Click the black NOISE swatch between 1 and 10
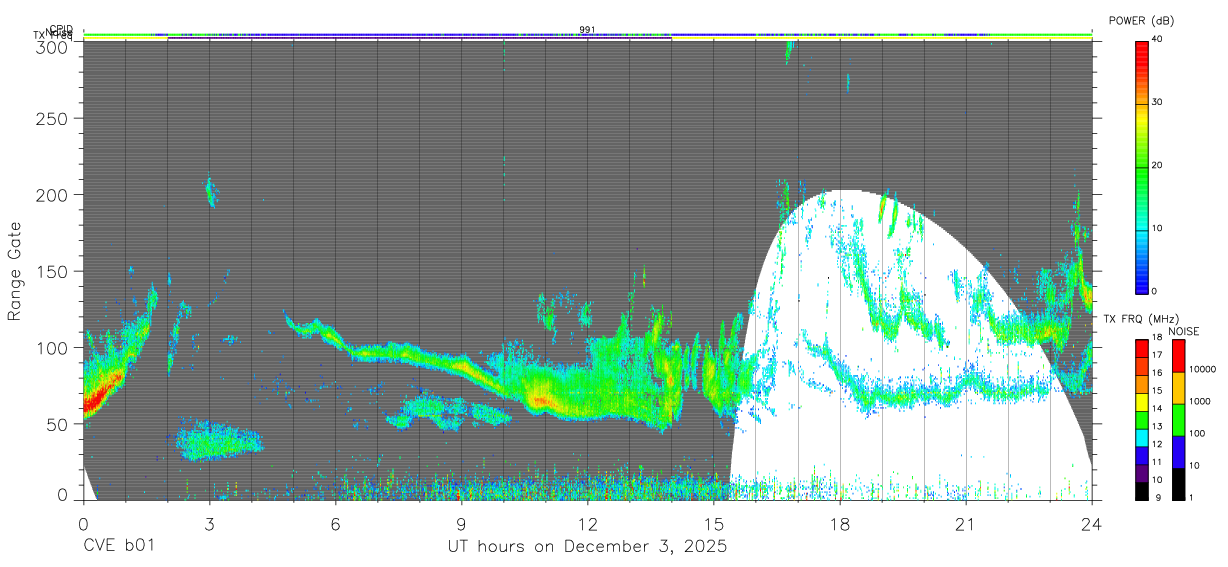The height and width of the screenshot is (567, 1228). [1178, 483]
